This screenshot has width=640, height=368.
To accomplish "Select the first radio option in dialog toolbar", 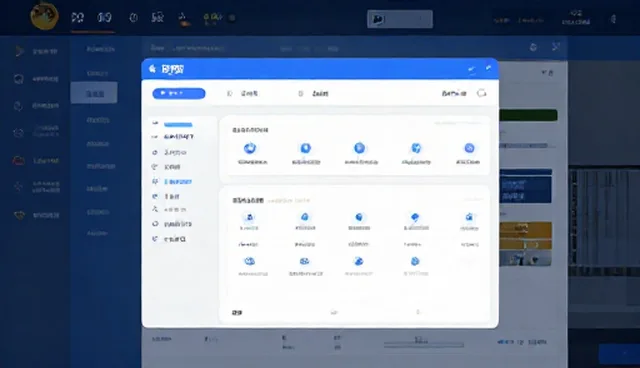I will tap(229, 93).
